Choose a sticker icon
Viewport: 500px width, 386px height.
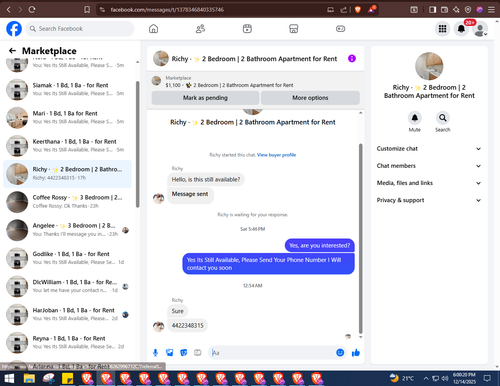pyautogui.click(x=184, y=353)
